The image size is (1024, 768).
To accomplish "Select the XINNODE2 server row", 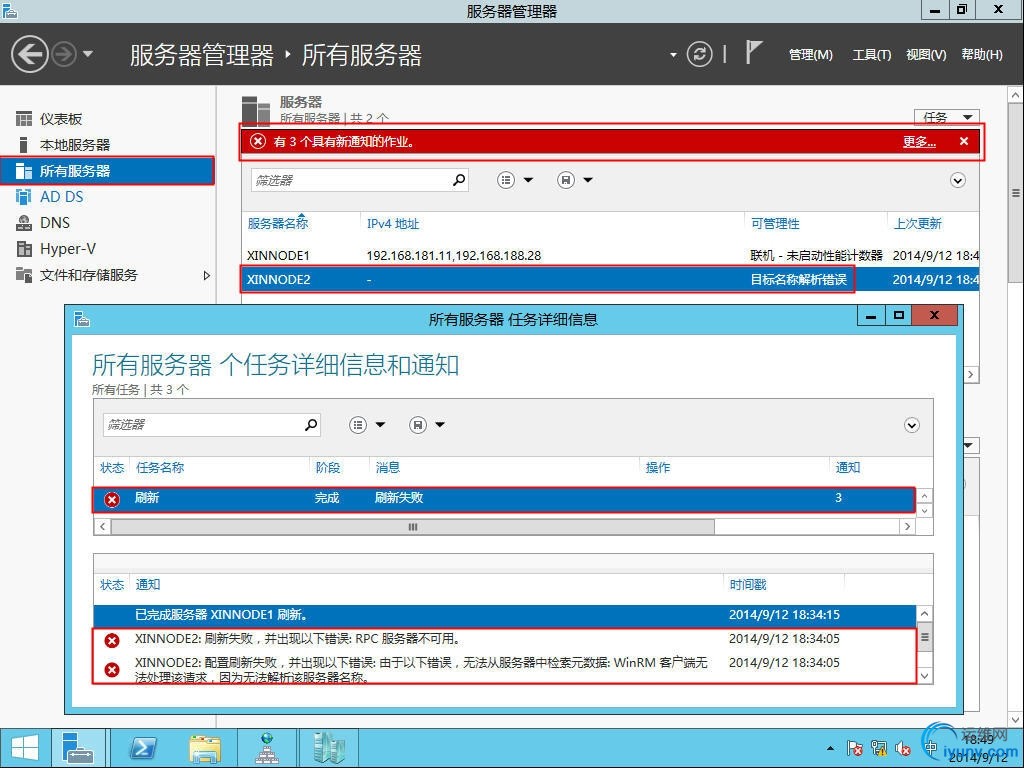I will (x=610, y=280).
